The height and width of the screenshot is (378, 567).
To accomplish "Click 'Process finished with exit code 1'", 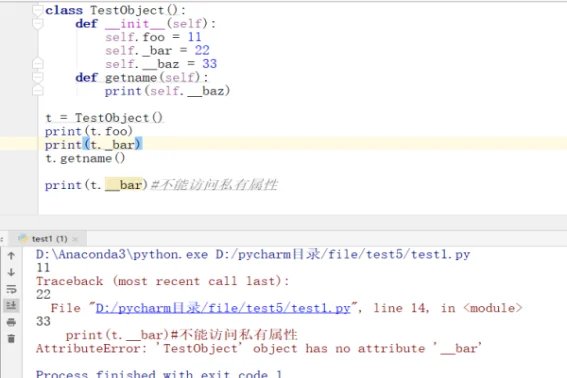I will tap(159, 373).
